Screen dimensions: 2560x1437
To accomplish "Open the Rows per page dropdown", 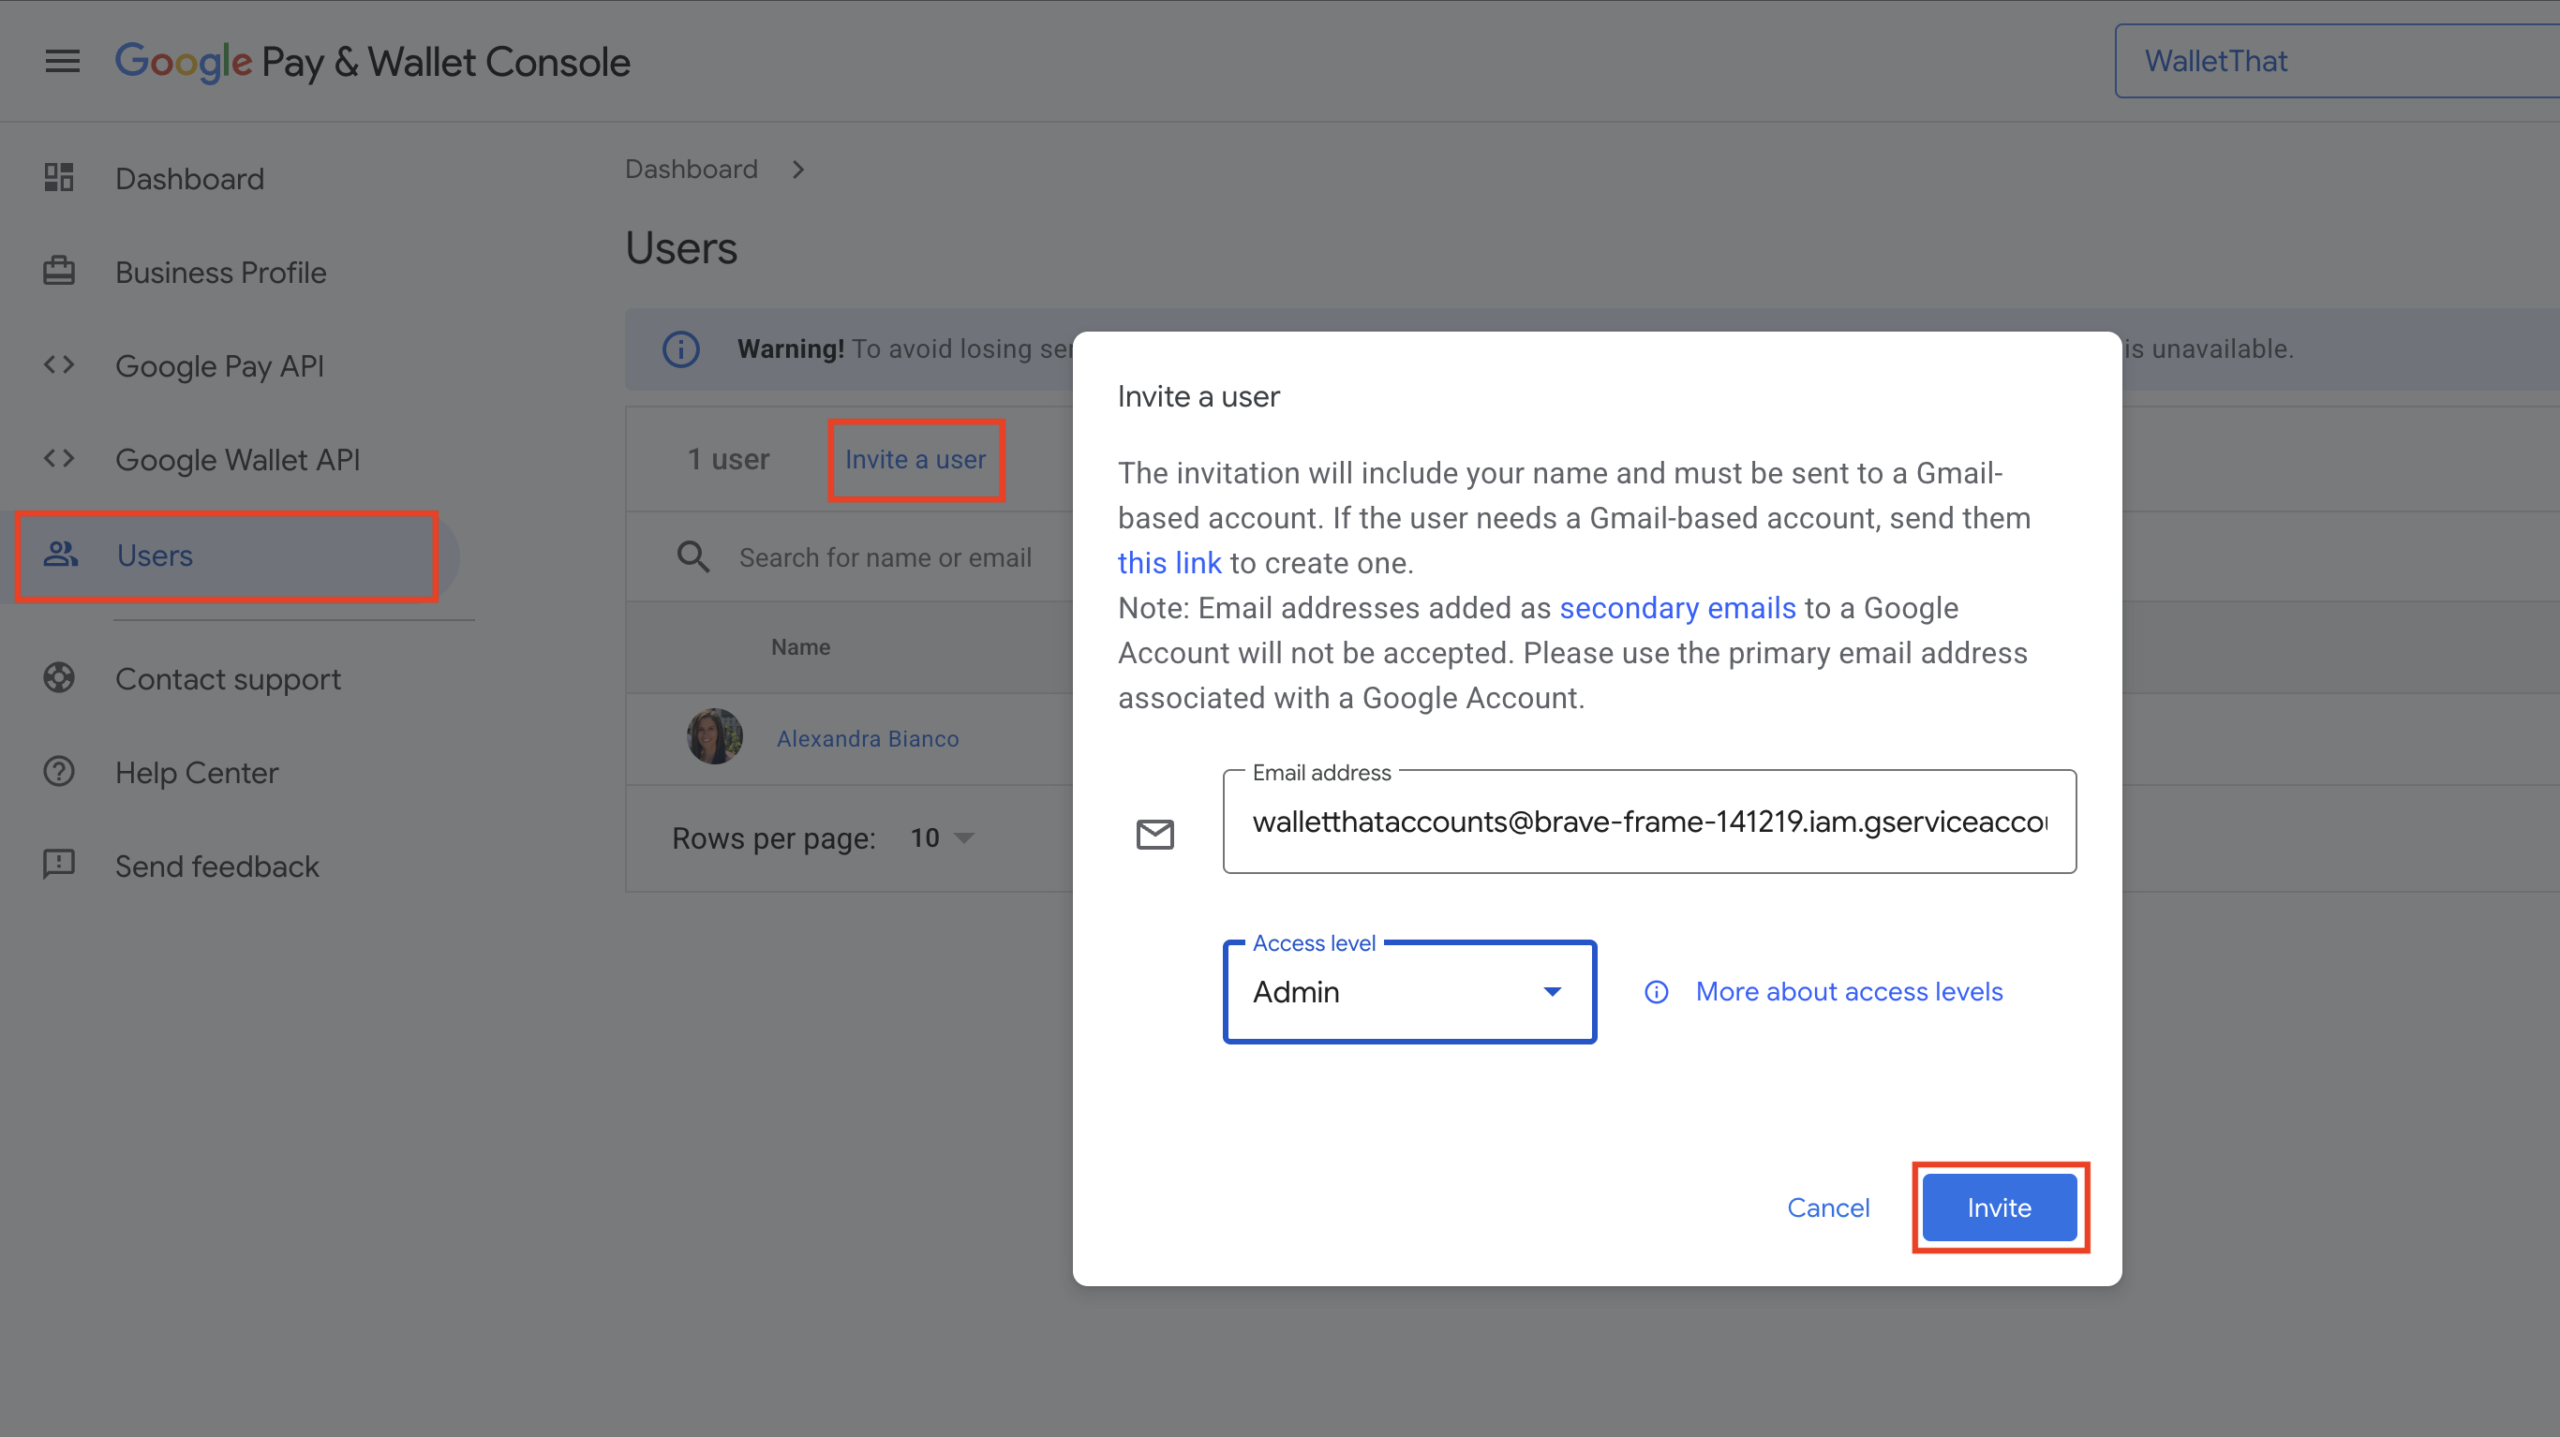I will pos(942,838).
